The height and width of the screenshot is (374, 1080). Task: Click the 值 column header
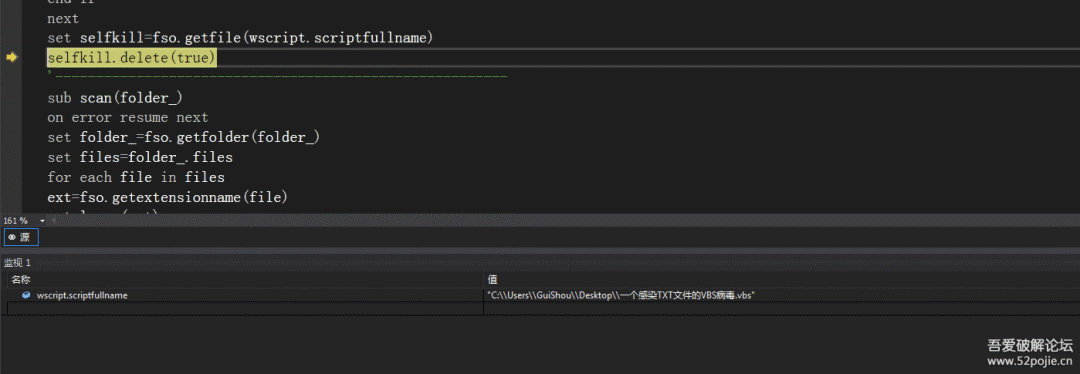(492, 280)
